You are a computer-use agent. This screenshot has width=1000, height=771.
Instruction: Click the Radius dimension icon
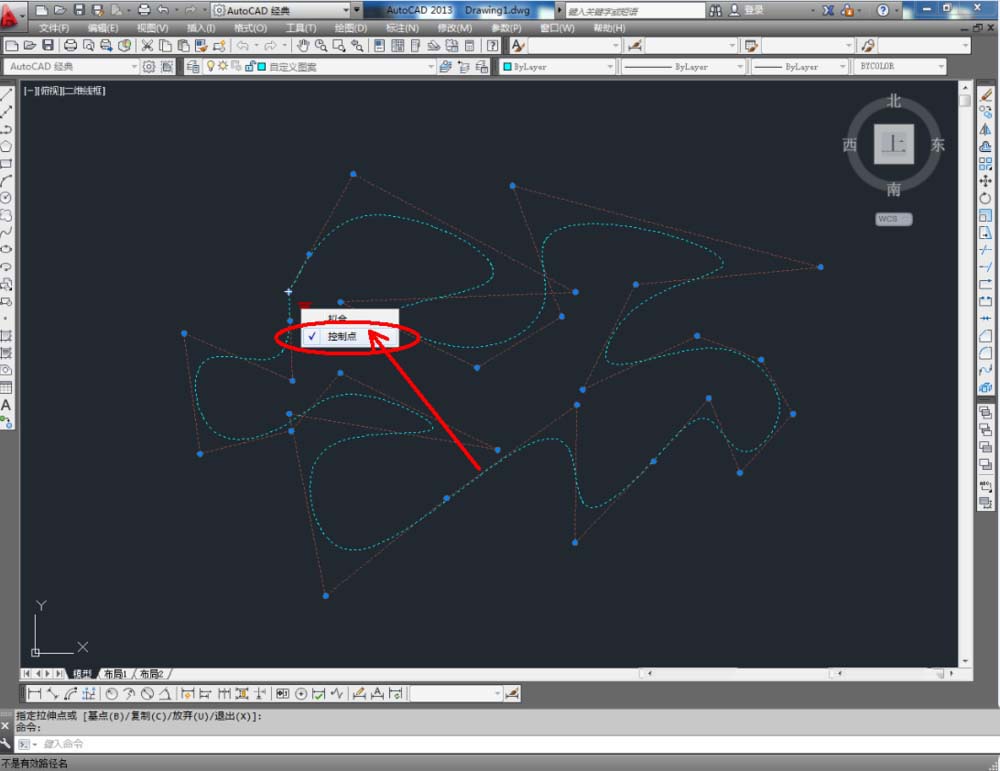(x=112, y=694)
